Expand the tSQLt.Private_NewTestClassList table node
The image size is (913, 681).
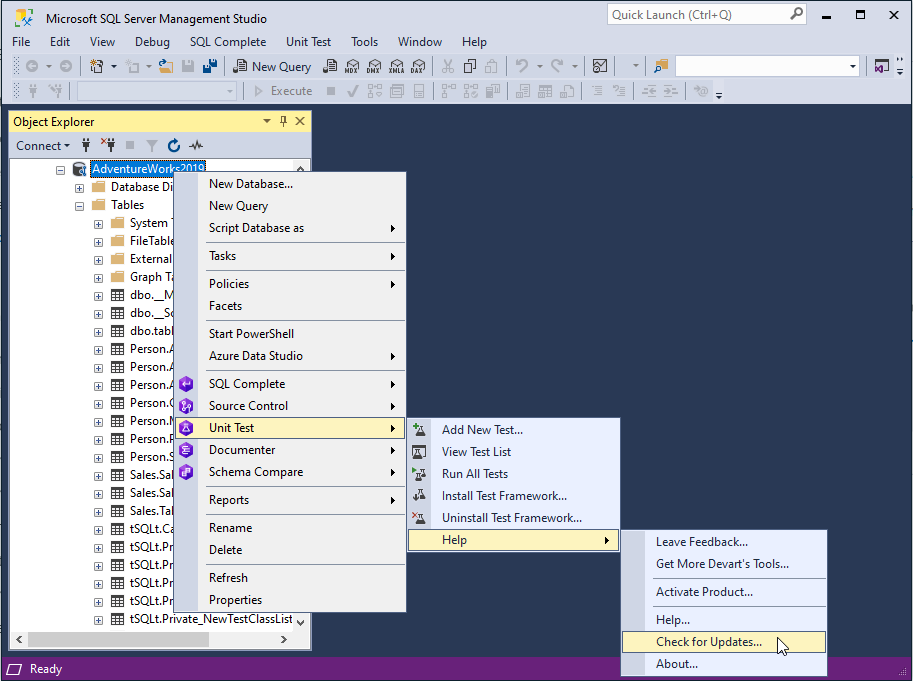(x=98, y=620)
